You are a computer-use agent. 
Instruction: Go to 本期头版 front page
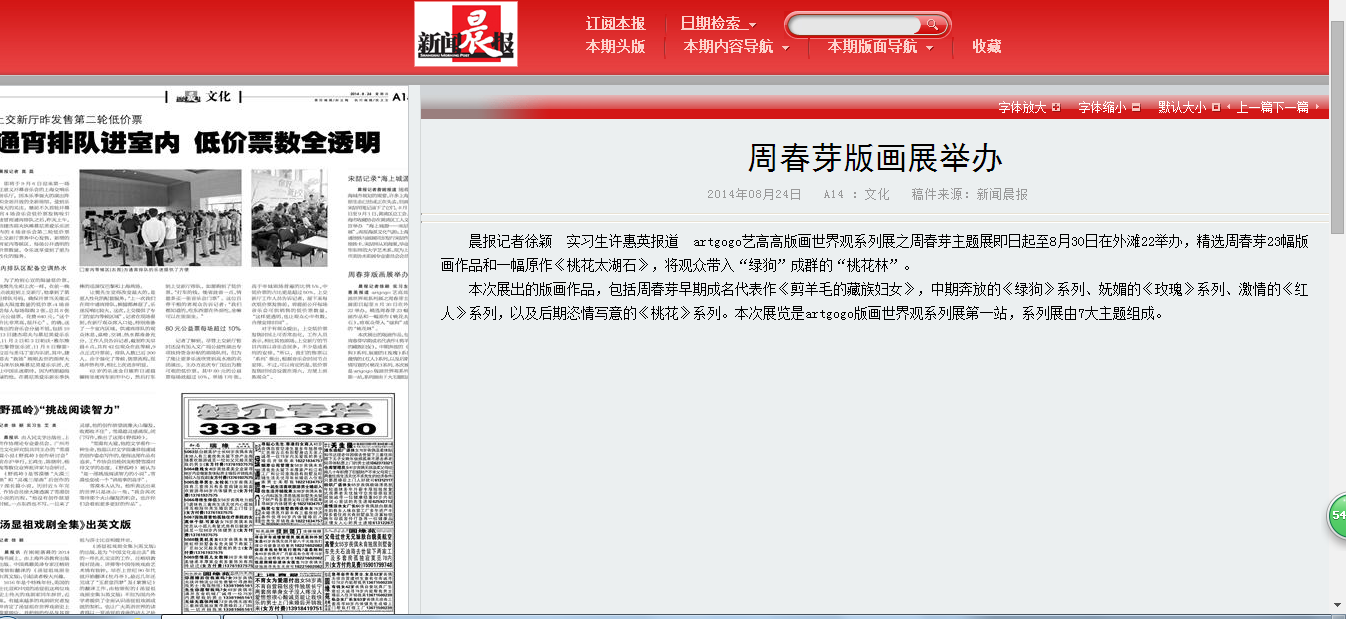tap(615, 46)
